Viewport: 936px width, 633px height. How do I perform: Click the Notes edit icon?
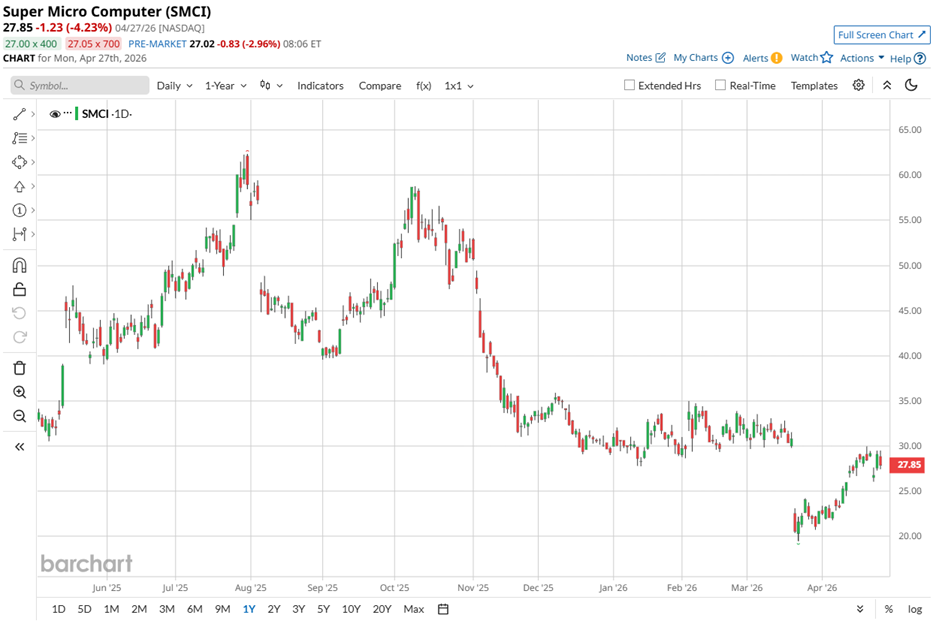660,57
